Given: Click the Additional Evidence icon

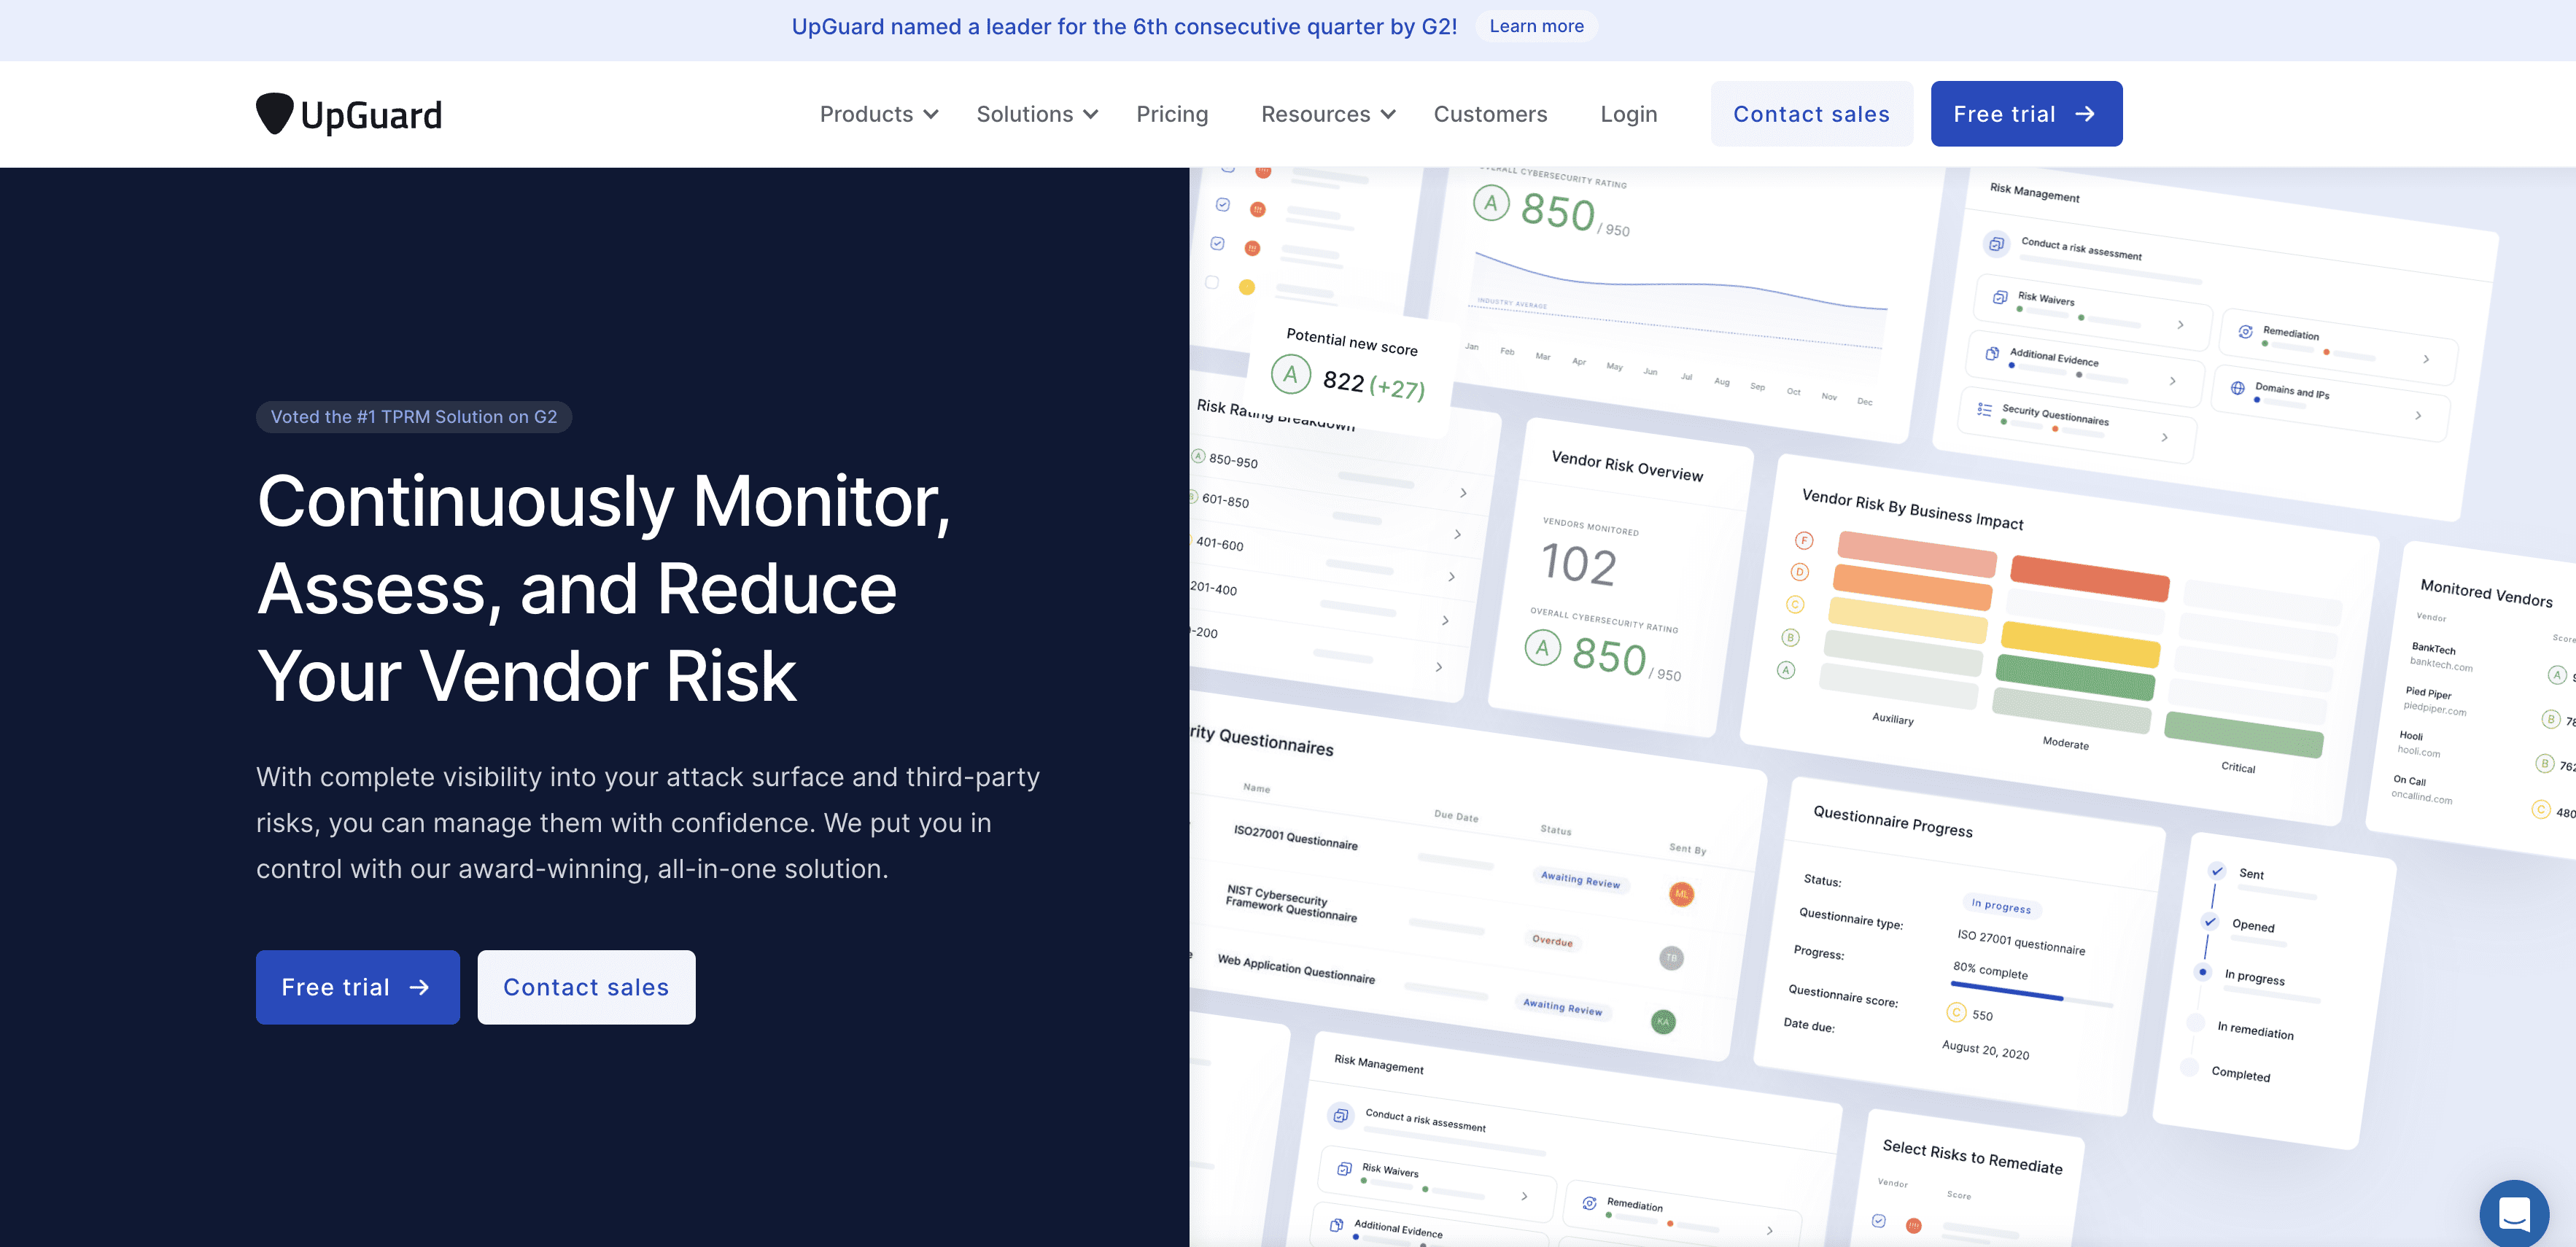Looking at the screenshot, I should pos(1991,353).
